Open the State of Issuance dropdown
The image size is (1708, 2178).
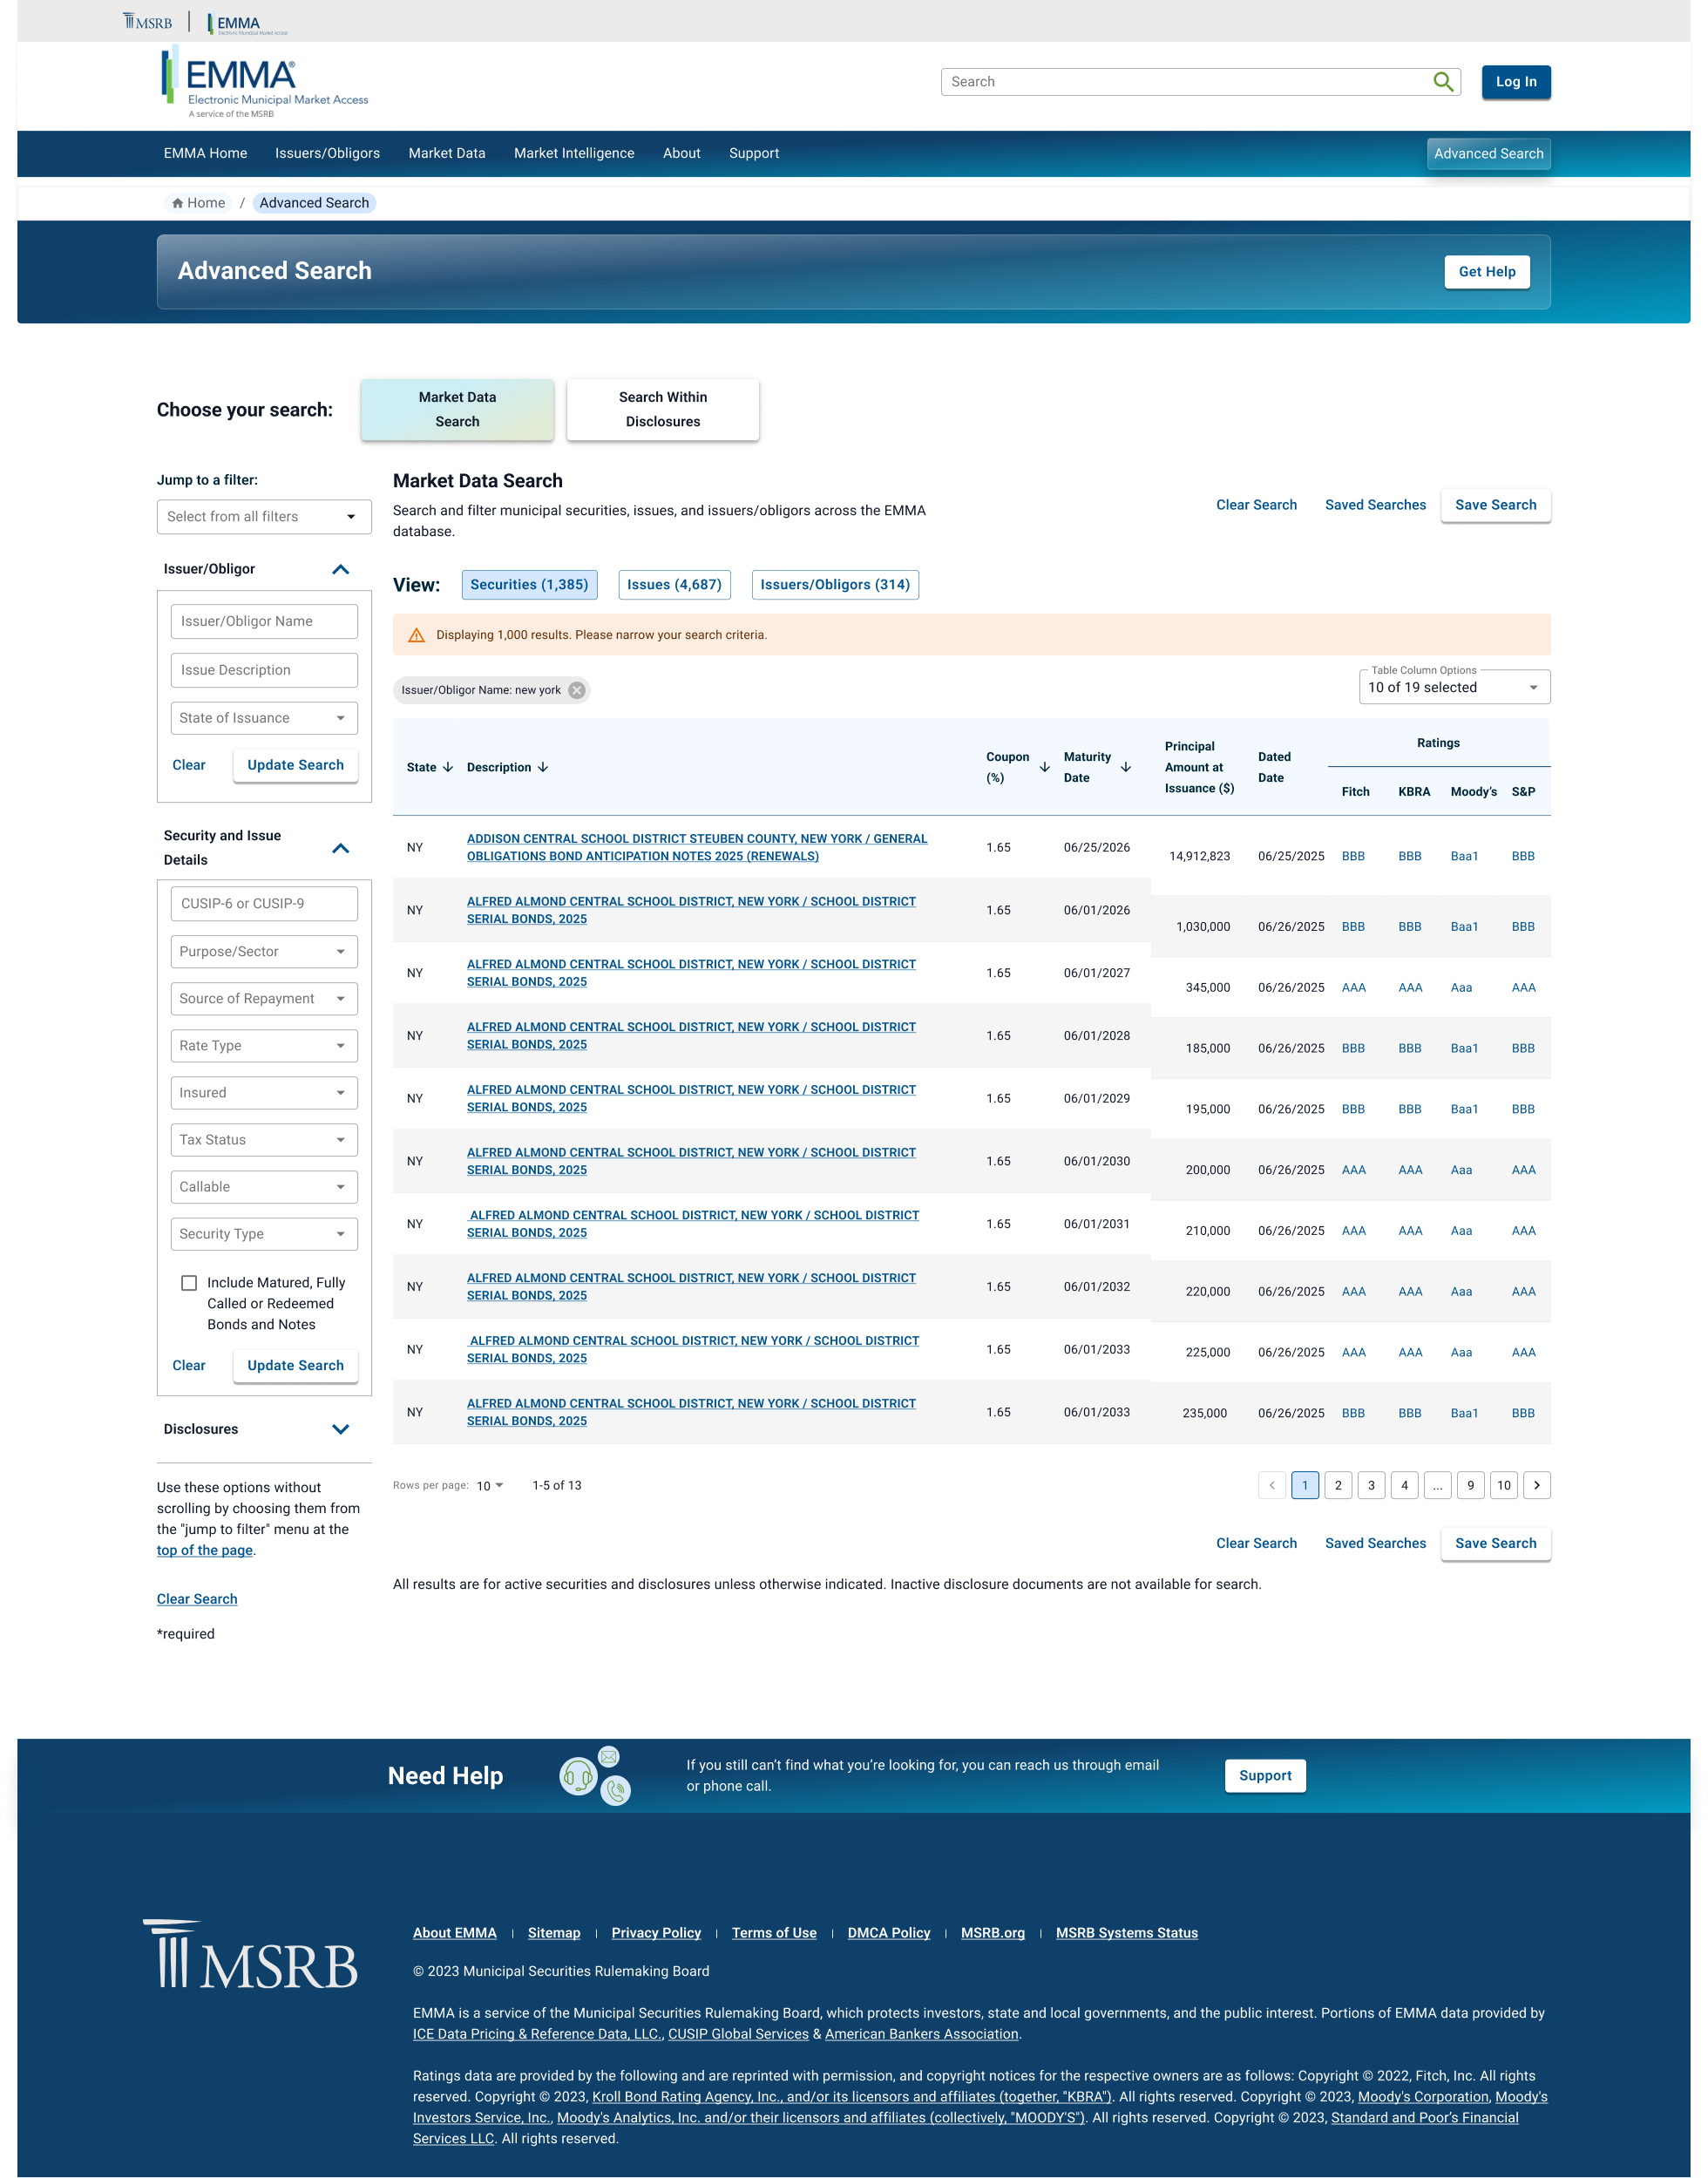pos(264,718)
